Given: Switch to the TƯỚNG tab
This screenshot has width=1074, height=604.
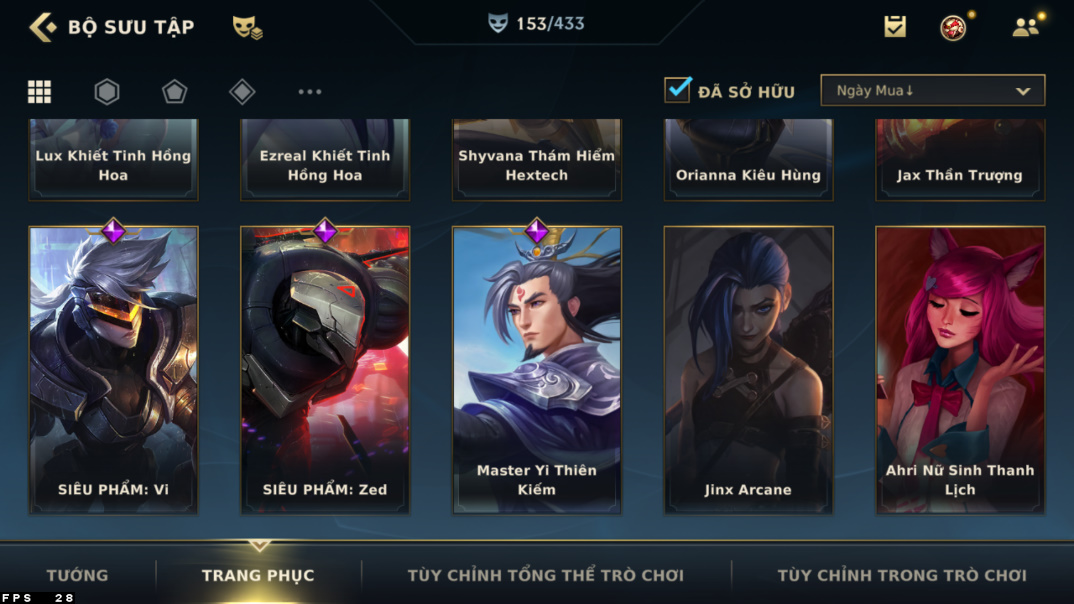Looking at the screenshot, I should (x=77, y=575).
